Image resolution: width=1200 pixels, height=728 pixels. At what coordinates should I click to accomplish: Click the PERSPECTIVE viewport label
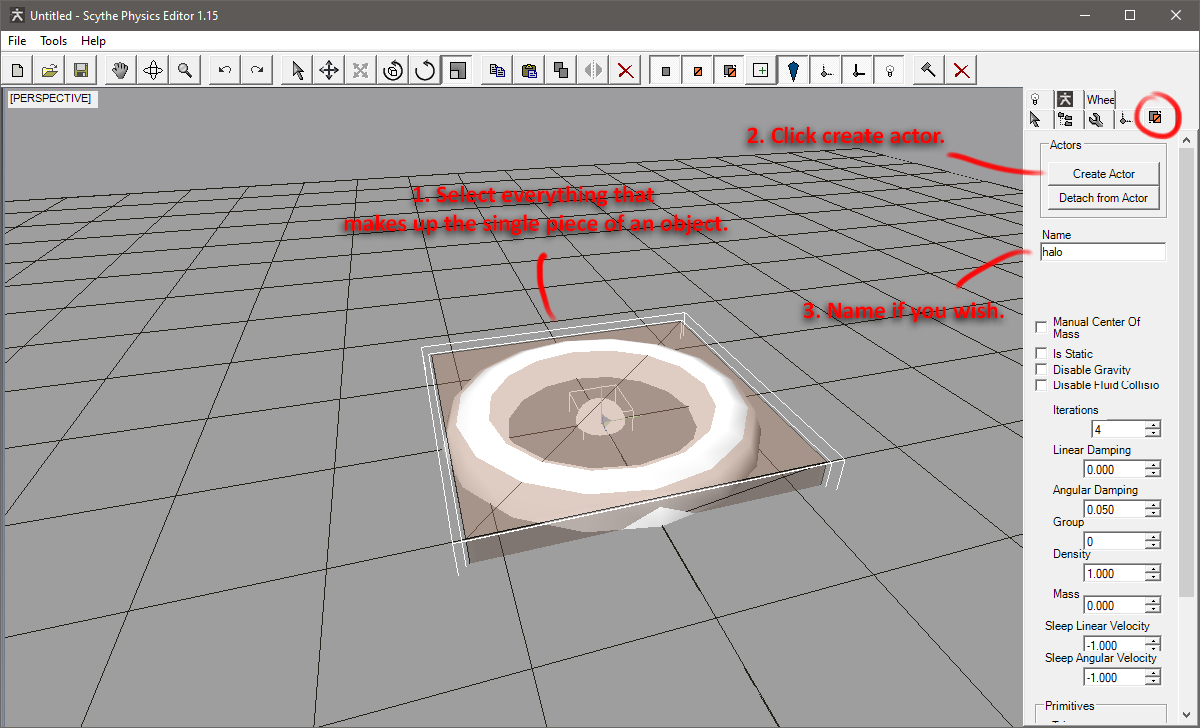(x=51, y=98)
